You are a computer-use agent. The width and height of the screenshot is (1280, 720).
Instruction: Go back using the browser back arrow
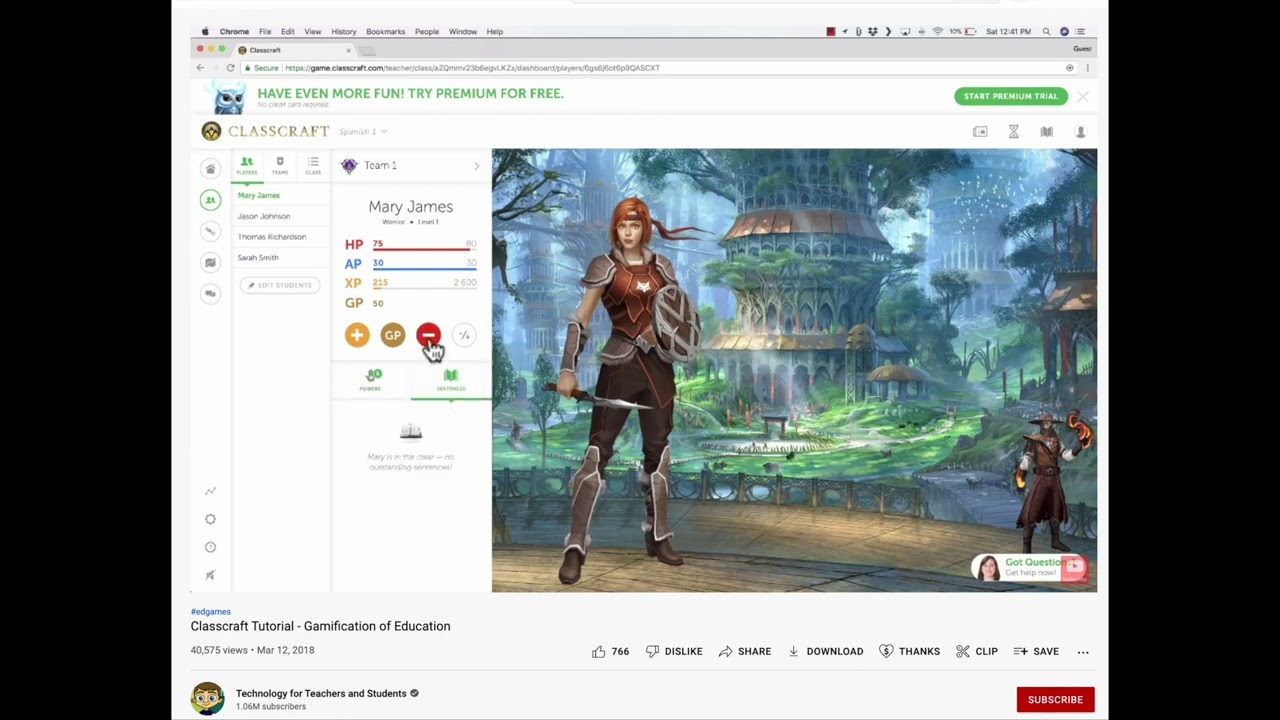(200, 68)
